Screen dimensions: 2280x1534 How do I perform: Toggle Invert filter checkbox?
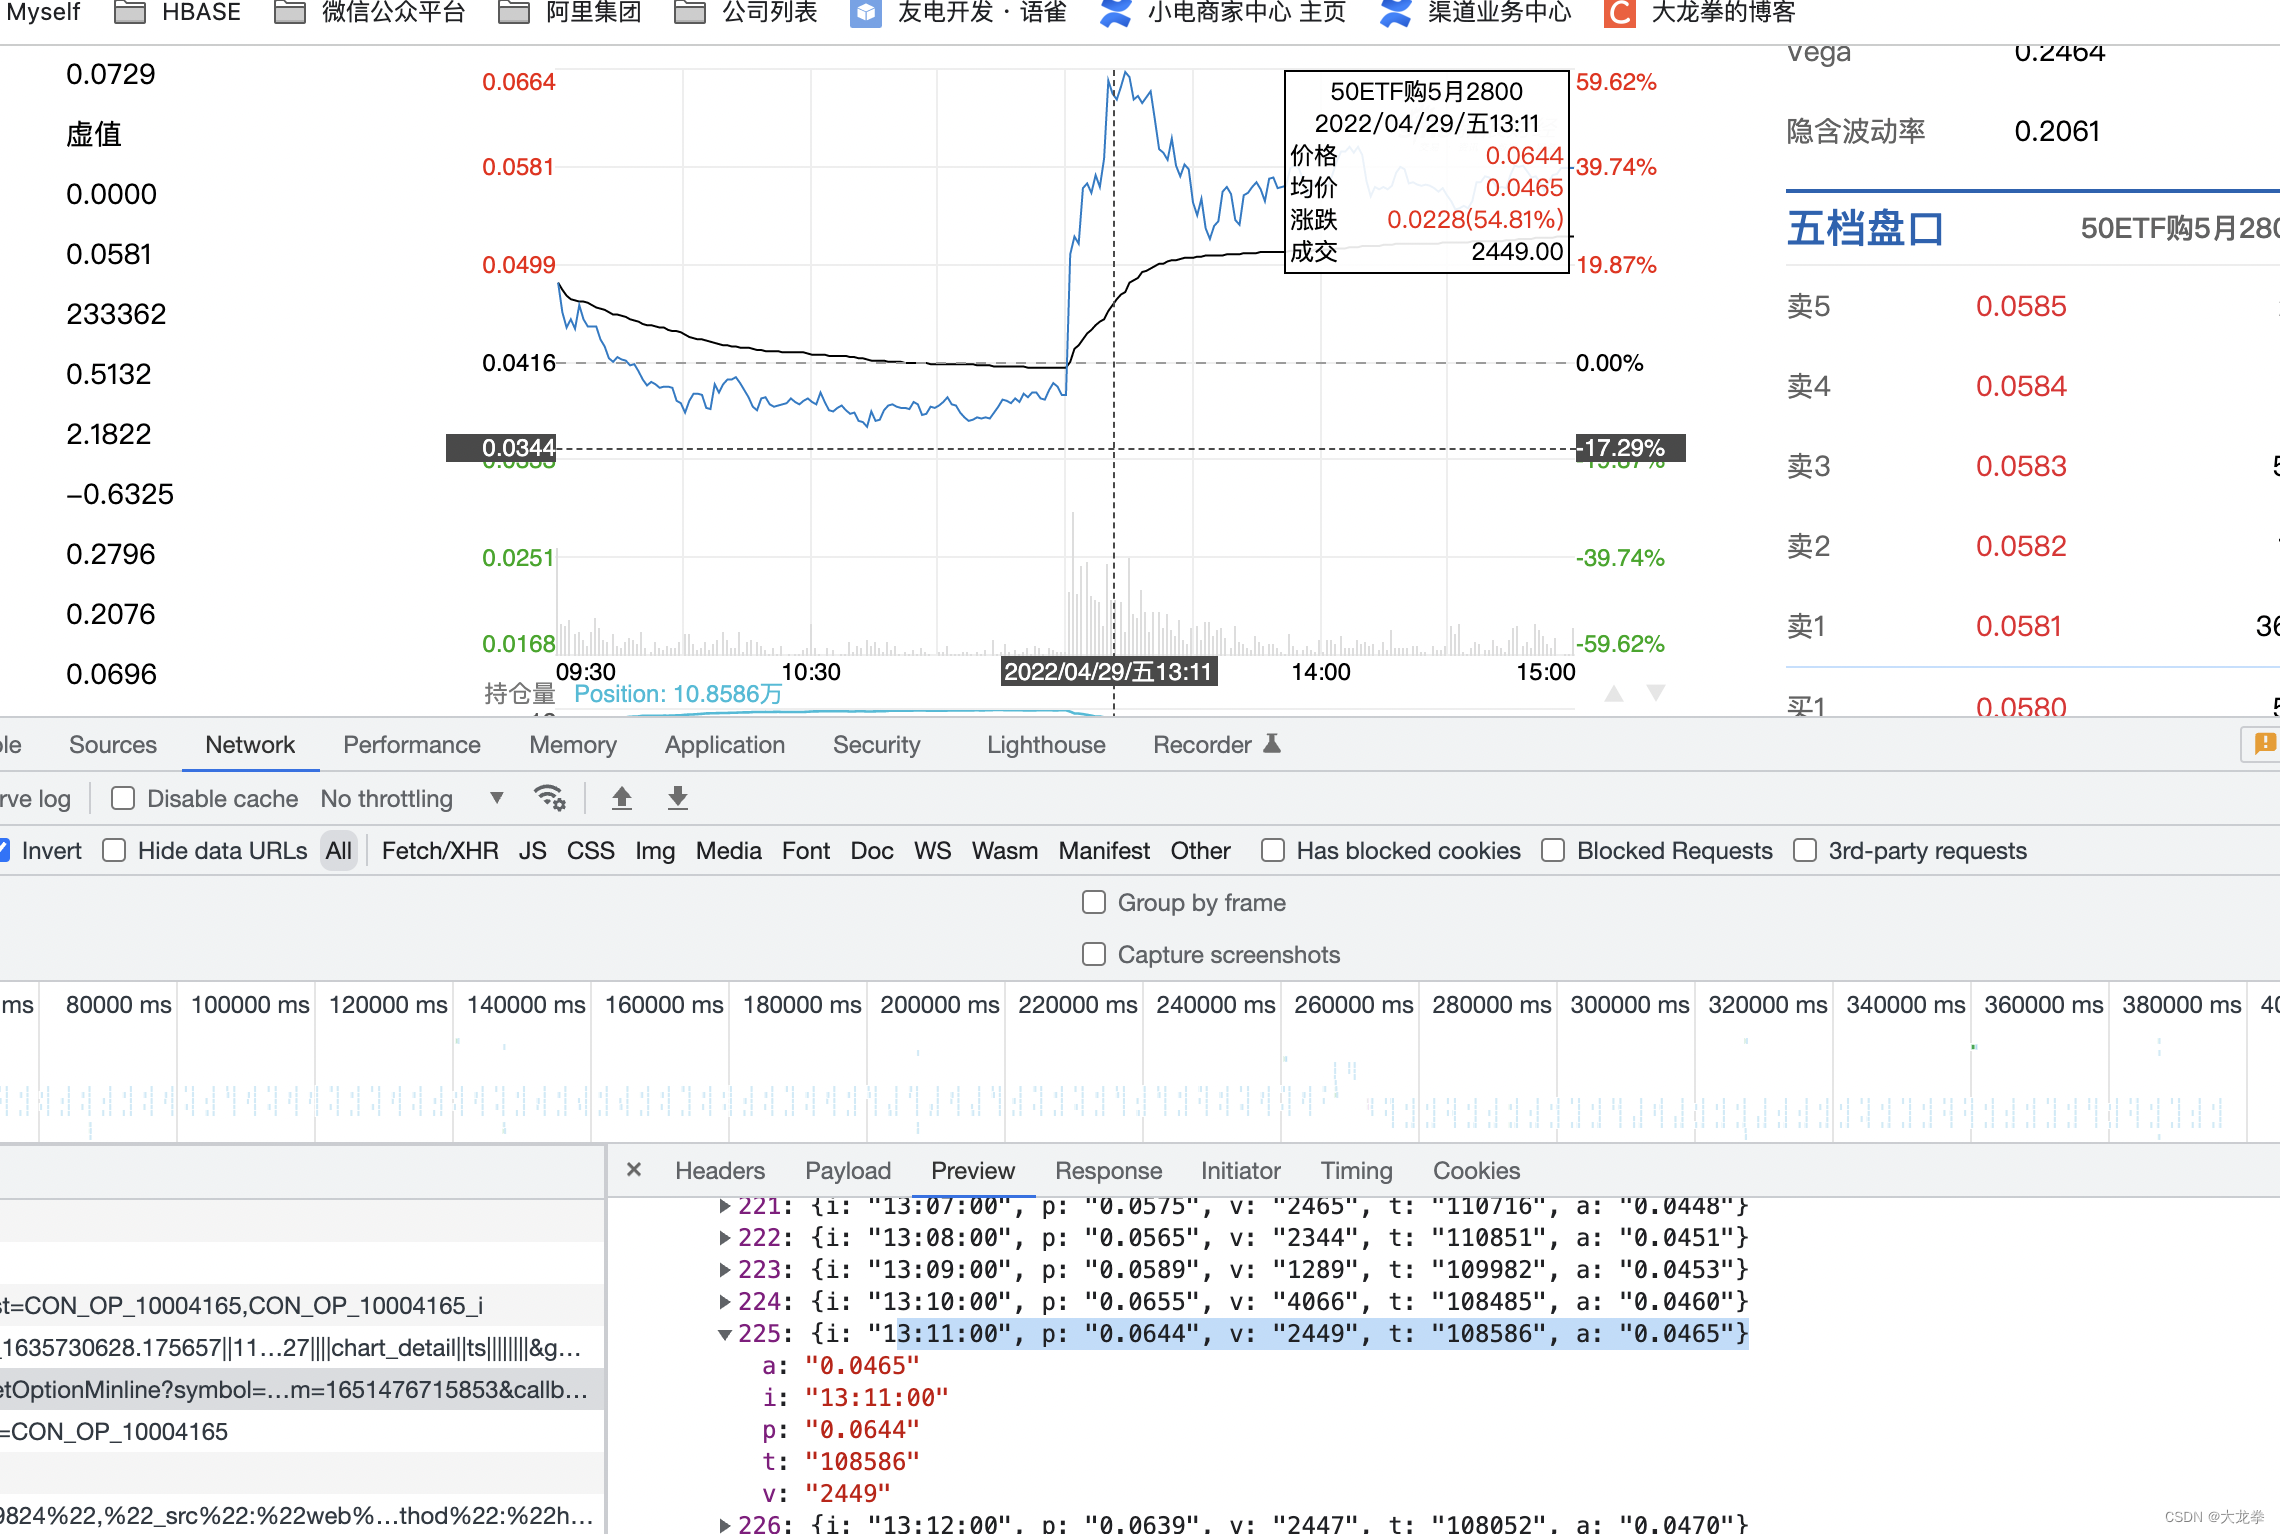click(x=4, y=850)
